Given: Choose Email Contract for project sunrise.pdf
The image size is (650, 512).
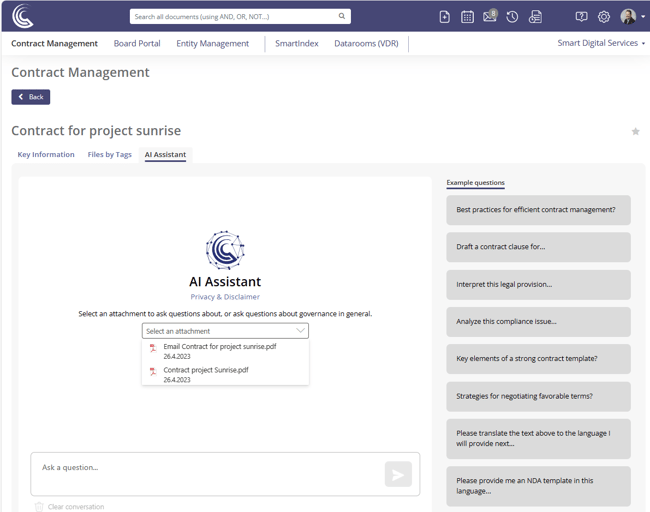Looking at the screenshot, I should [225, 351].
